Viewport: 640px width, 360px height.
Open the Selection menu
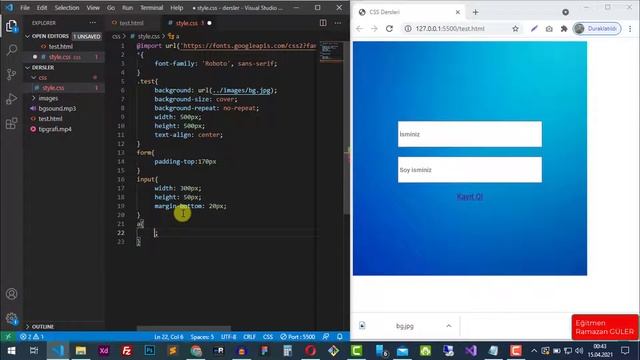pyautogui.click(x=67, y=8)
